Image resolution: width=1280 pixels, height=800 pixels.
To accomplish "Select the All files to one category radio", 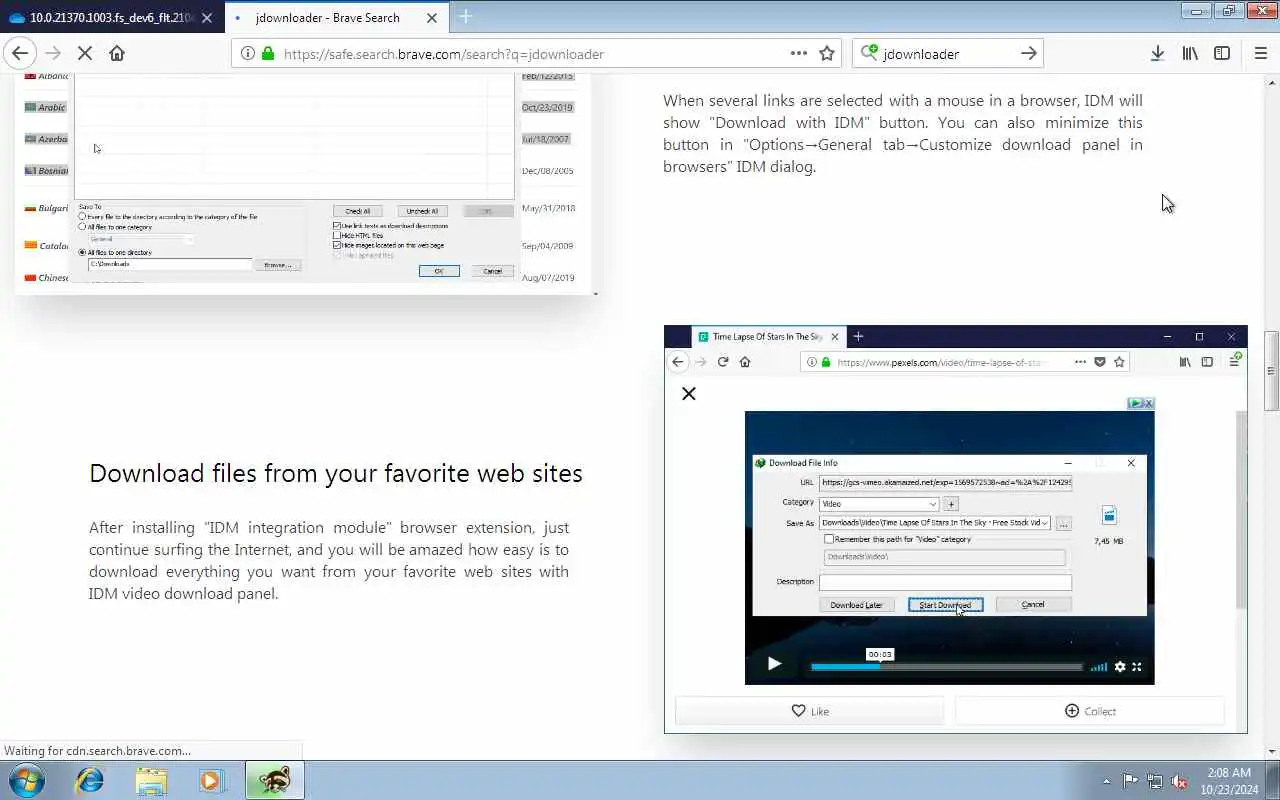I will coord(82,227).
